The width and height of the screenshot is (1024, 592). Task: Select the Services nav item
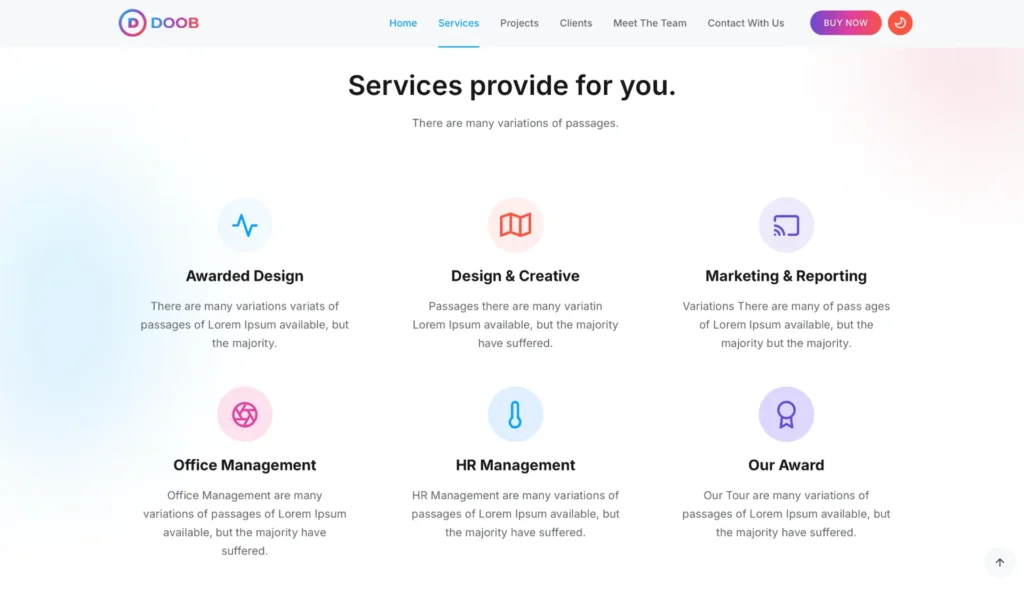[458, 23]
